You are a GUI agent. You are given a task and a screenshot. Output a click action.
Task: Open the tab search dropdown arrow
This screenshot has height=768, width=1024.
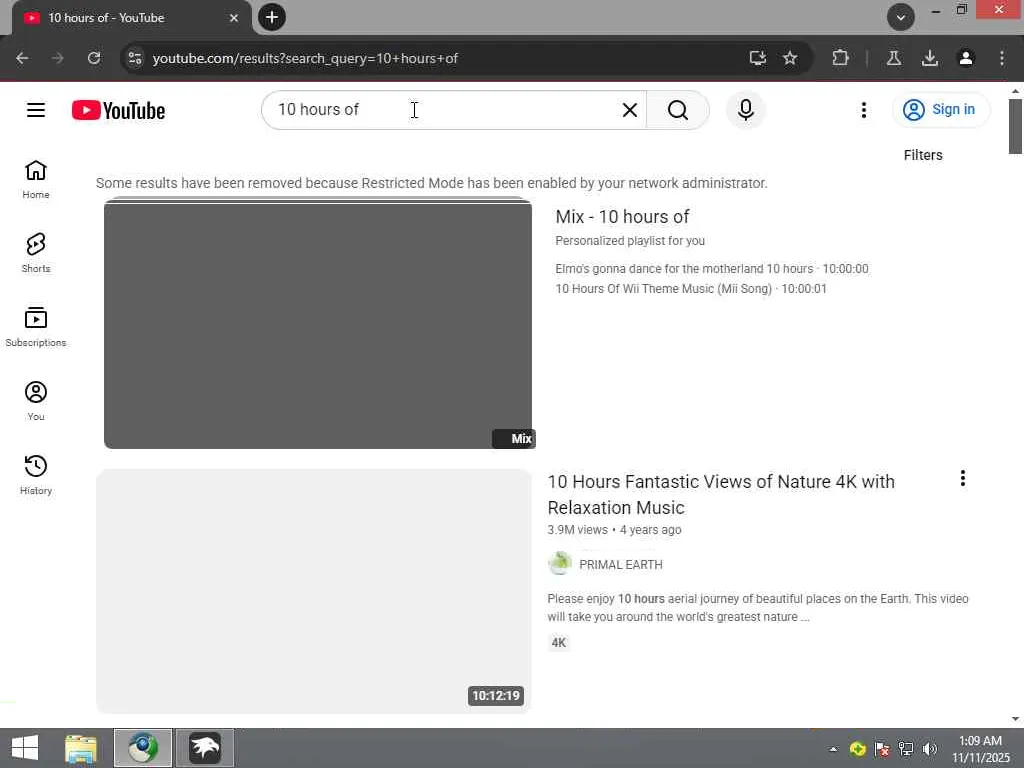pyautogui.click(x=901, y=17)
